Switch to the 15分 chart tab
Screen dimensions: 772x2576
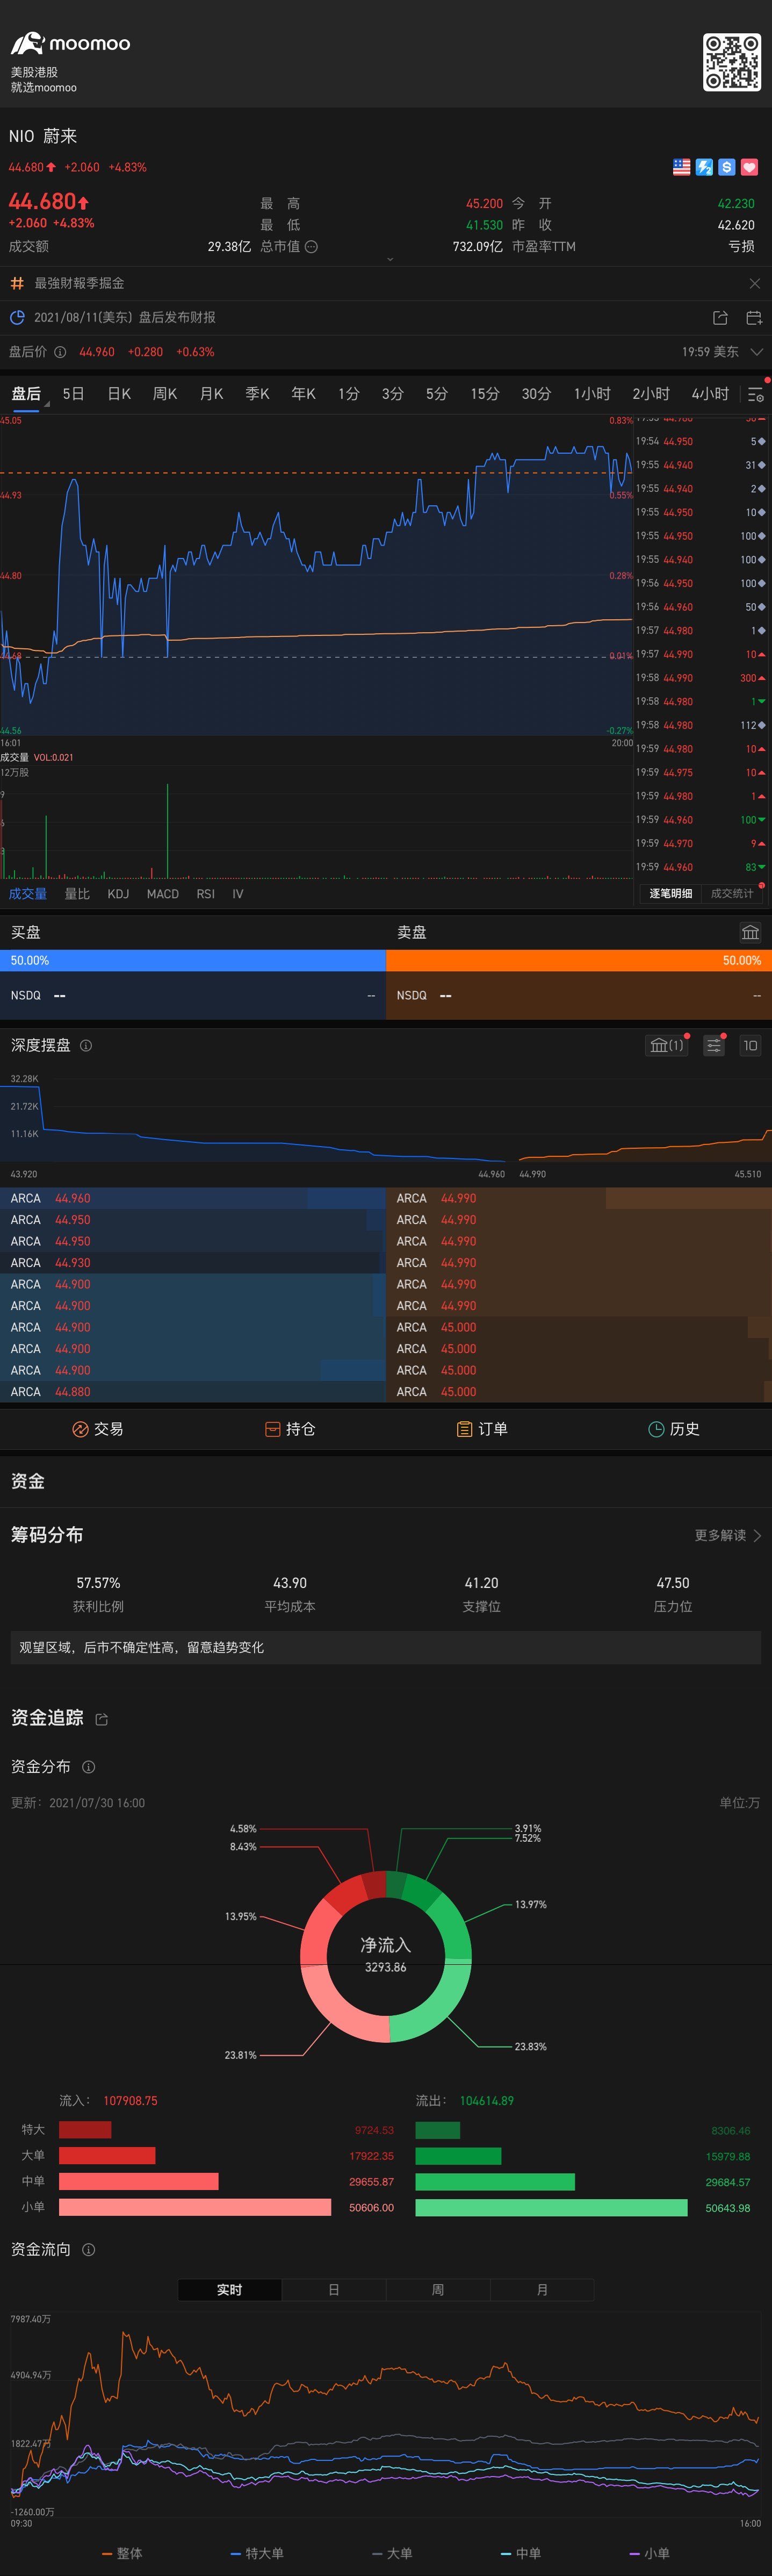coord(485,394)
